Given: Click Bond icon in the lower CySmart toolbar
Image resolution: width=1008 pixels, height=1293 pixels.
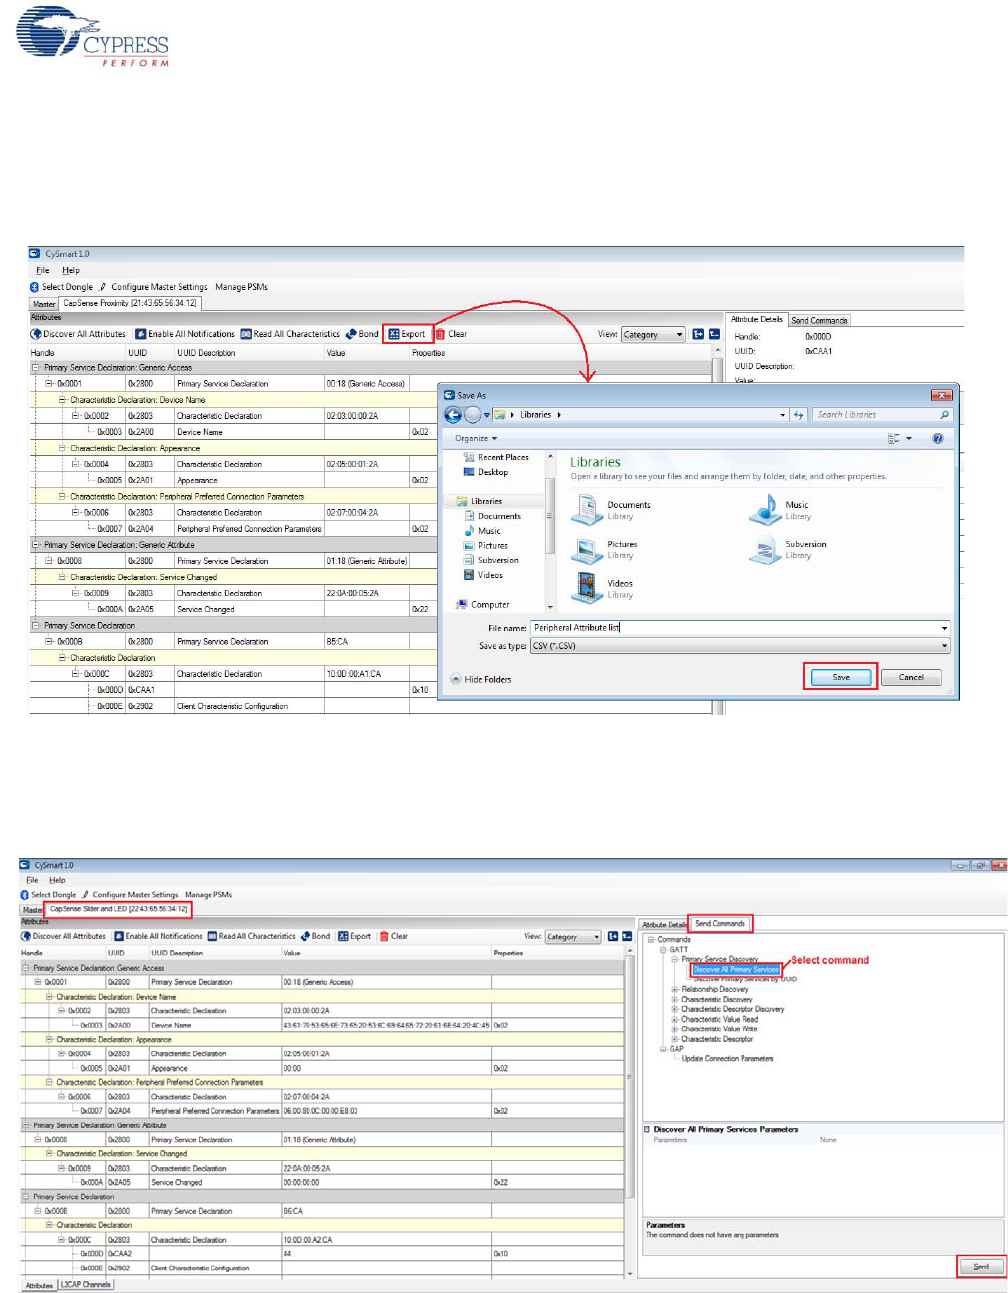Looking at the screenshot, I should [305, 936].
